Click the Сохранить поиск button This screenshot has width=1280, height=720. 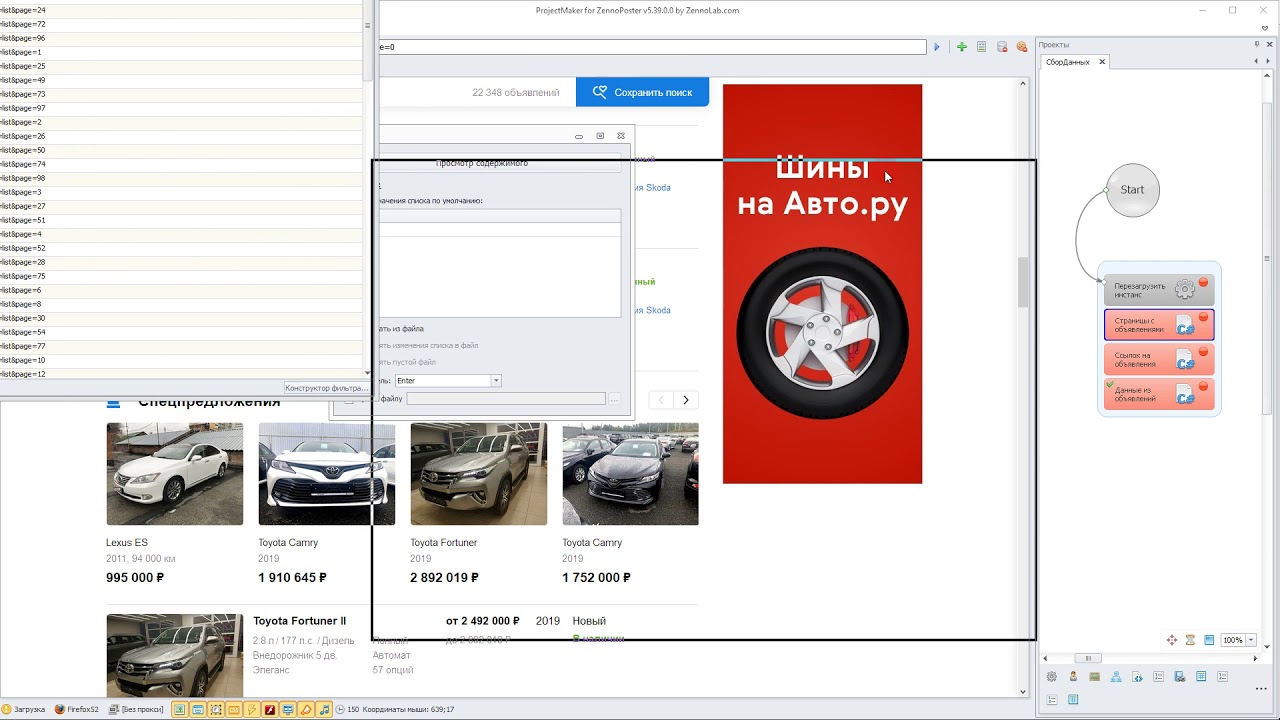tap(642, 92)
